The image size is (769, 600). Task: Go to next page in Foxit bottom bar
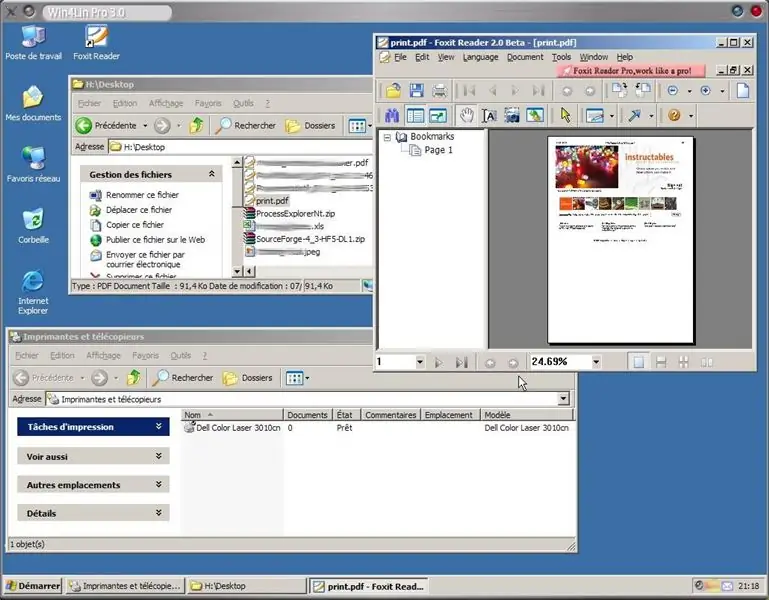(x=438, y=363)
